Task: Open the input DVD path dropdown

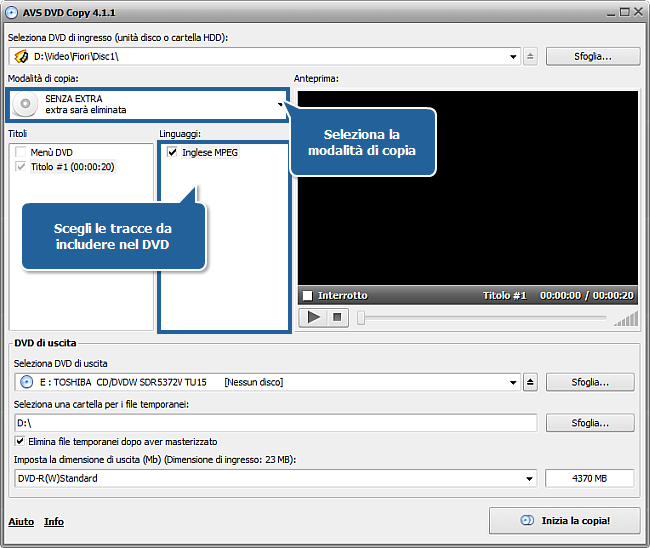Action: (x=513, y=57)
